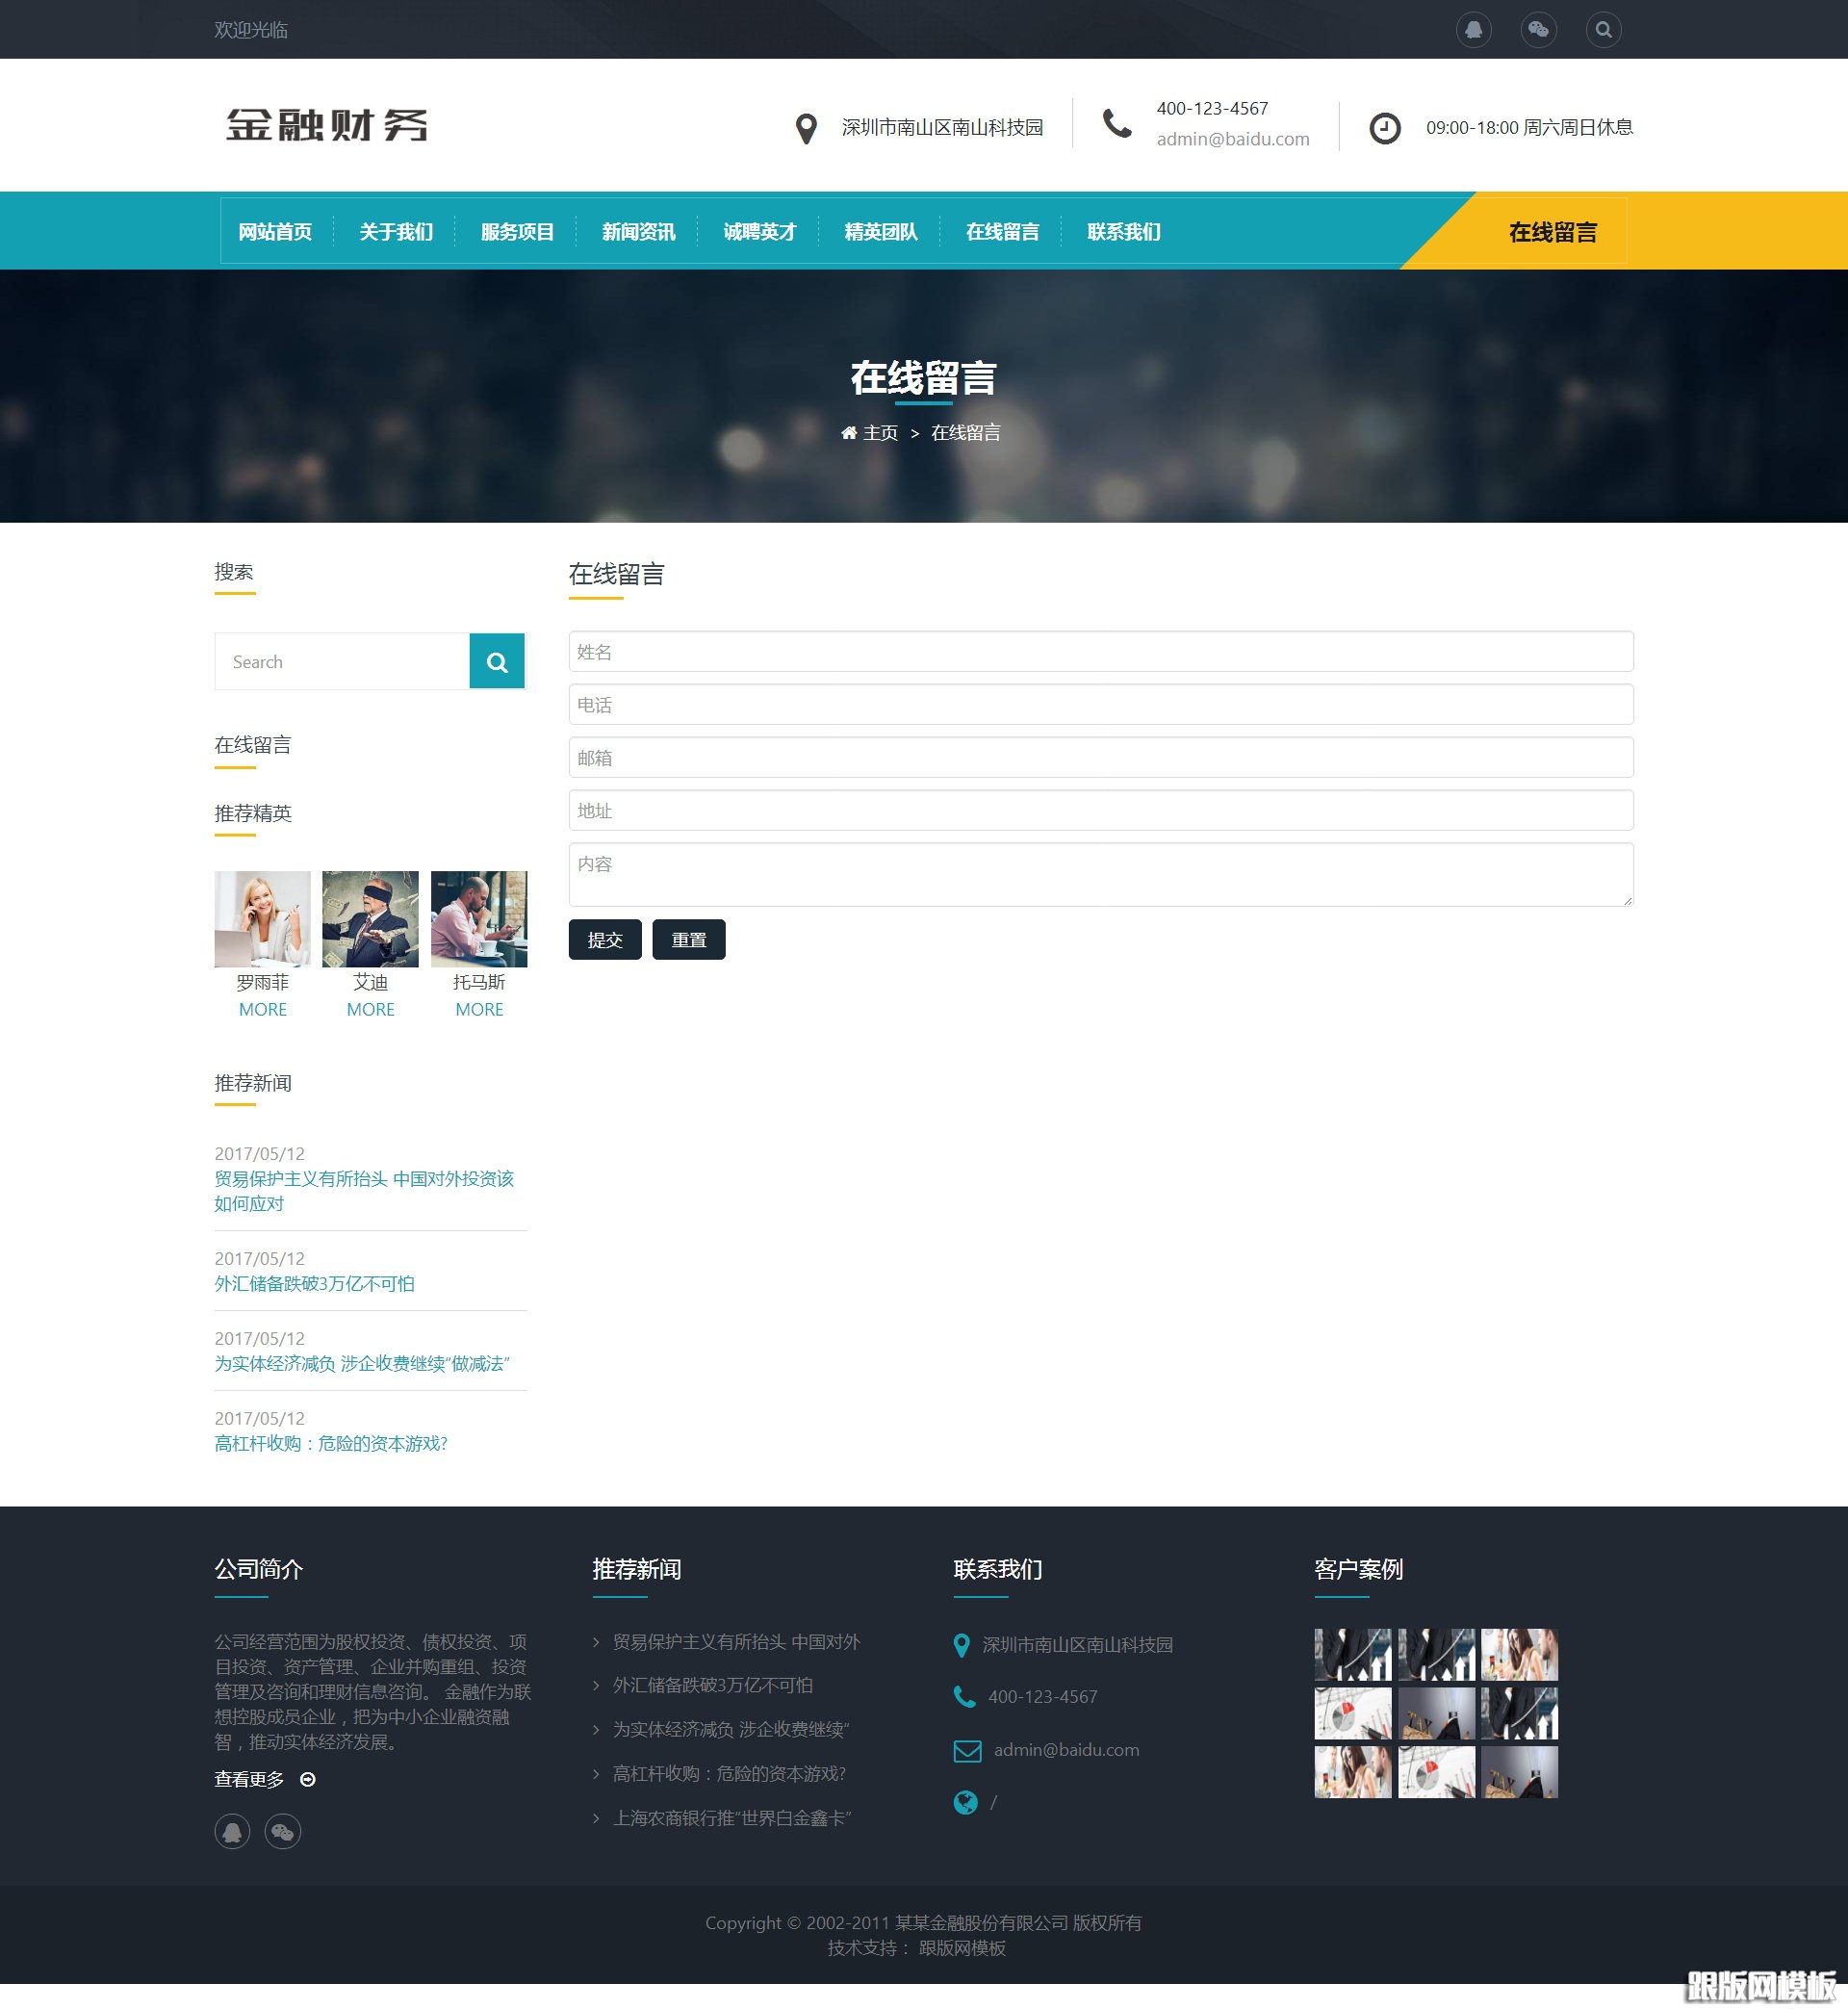Click the notification bell icon in the top bar

tap(1474, 30)
